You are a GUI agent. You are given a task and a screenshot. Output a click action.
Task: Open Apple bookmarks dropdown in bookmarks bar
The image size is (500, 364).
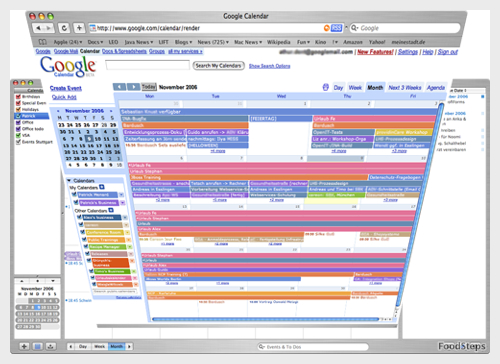click(68, 42)
